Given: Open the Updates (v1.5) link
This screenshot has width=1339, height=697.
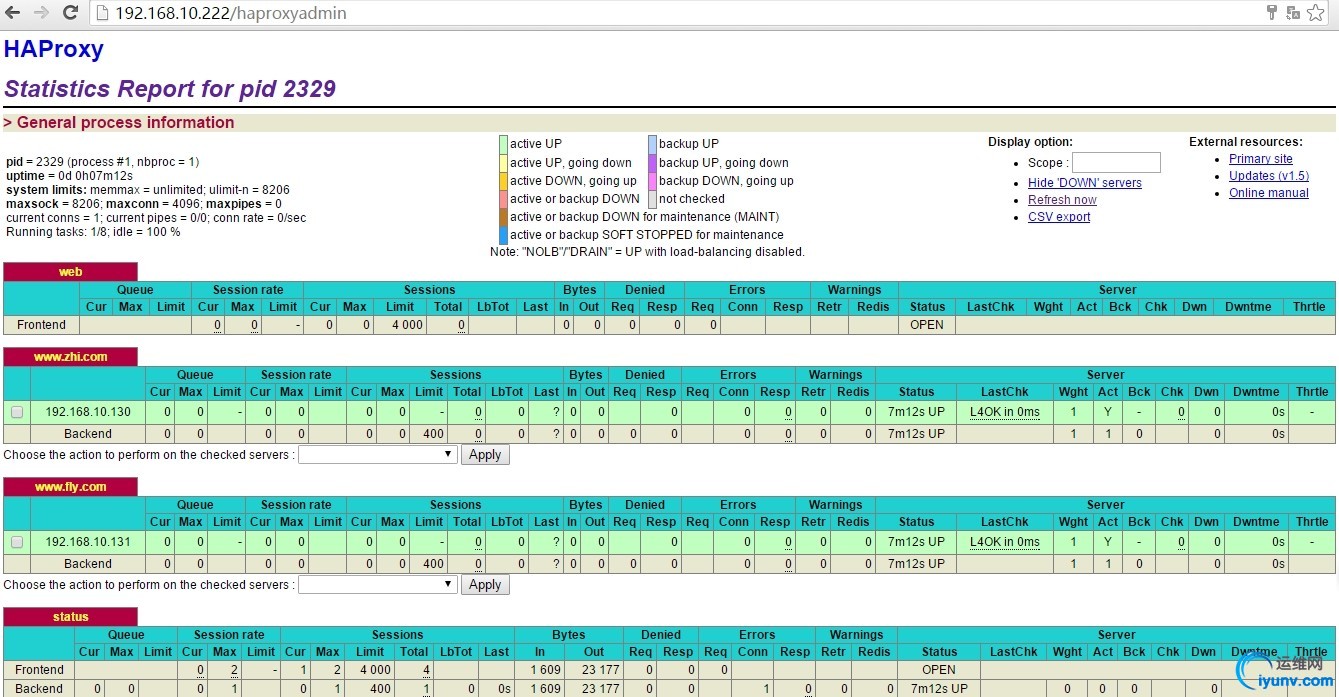Looking at the screenshot, I should (1268, 176).
